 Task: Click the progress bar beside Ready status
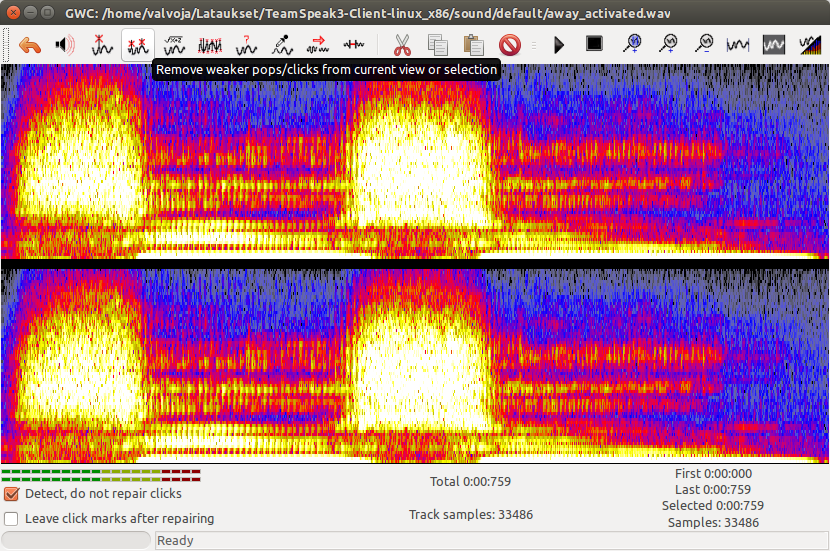pyautogui.click(x=77, y=540)
